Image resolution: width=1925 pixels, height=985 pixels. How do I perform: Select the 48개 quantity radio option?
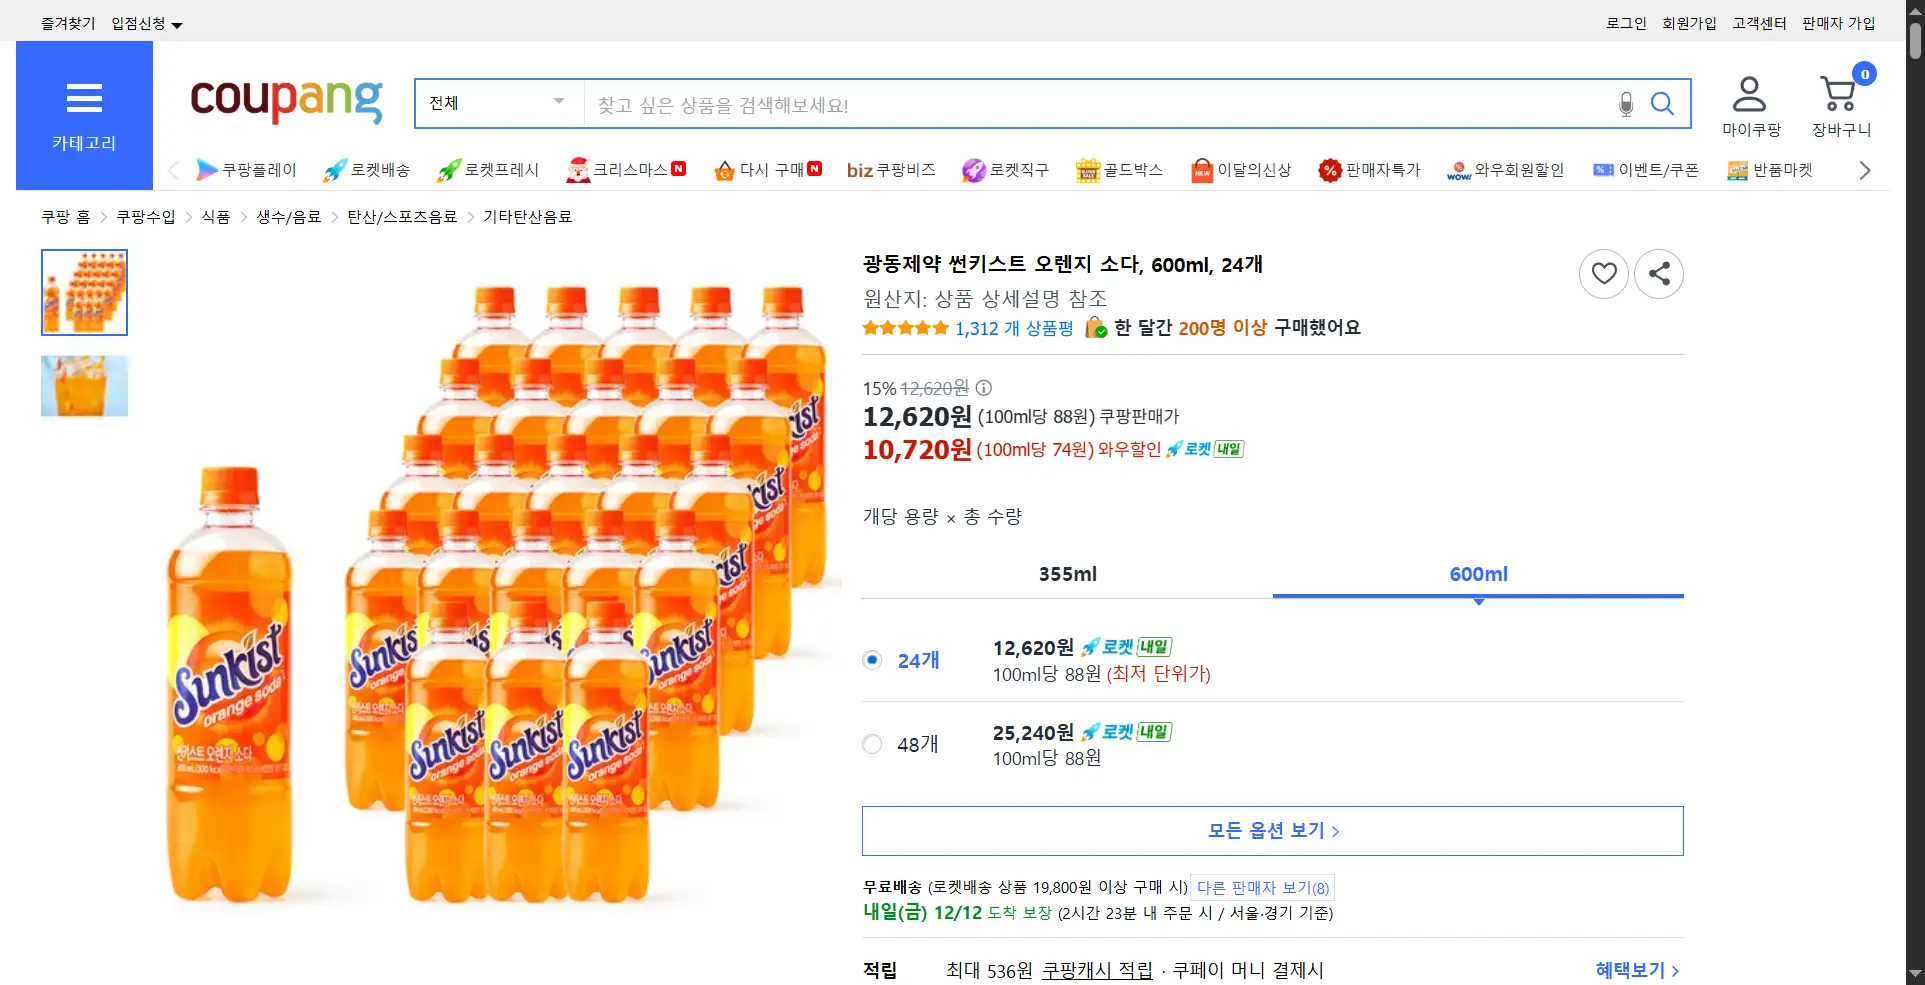872,744
